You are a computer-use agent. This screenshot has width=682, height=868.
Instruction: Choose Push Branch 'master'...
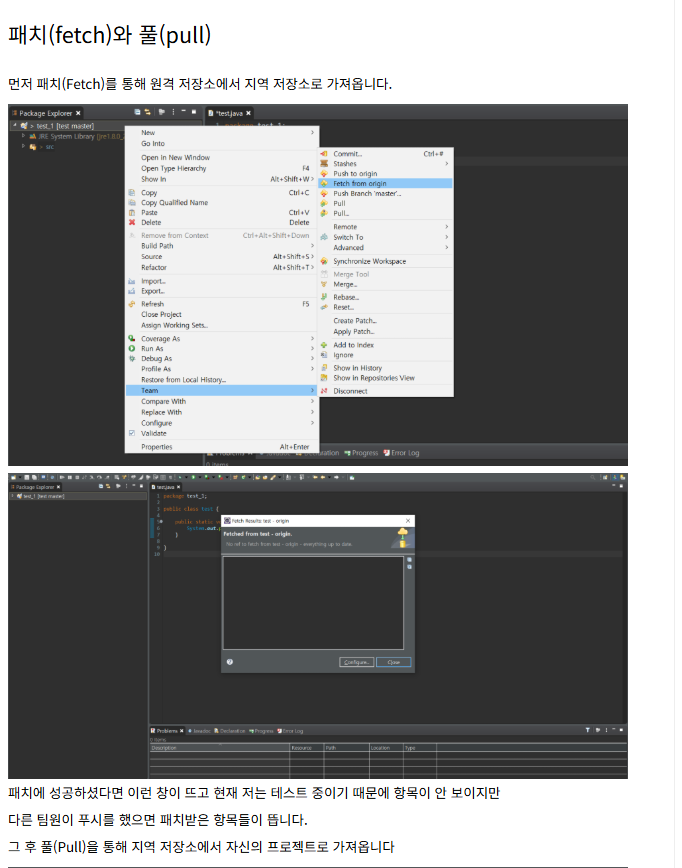point(366,194)
